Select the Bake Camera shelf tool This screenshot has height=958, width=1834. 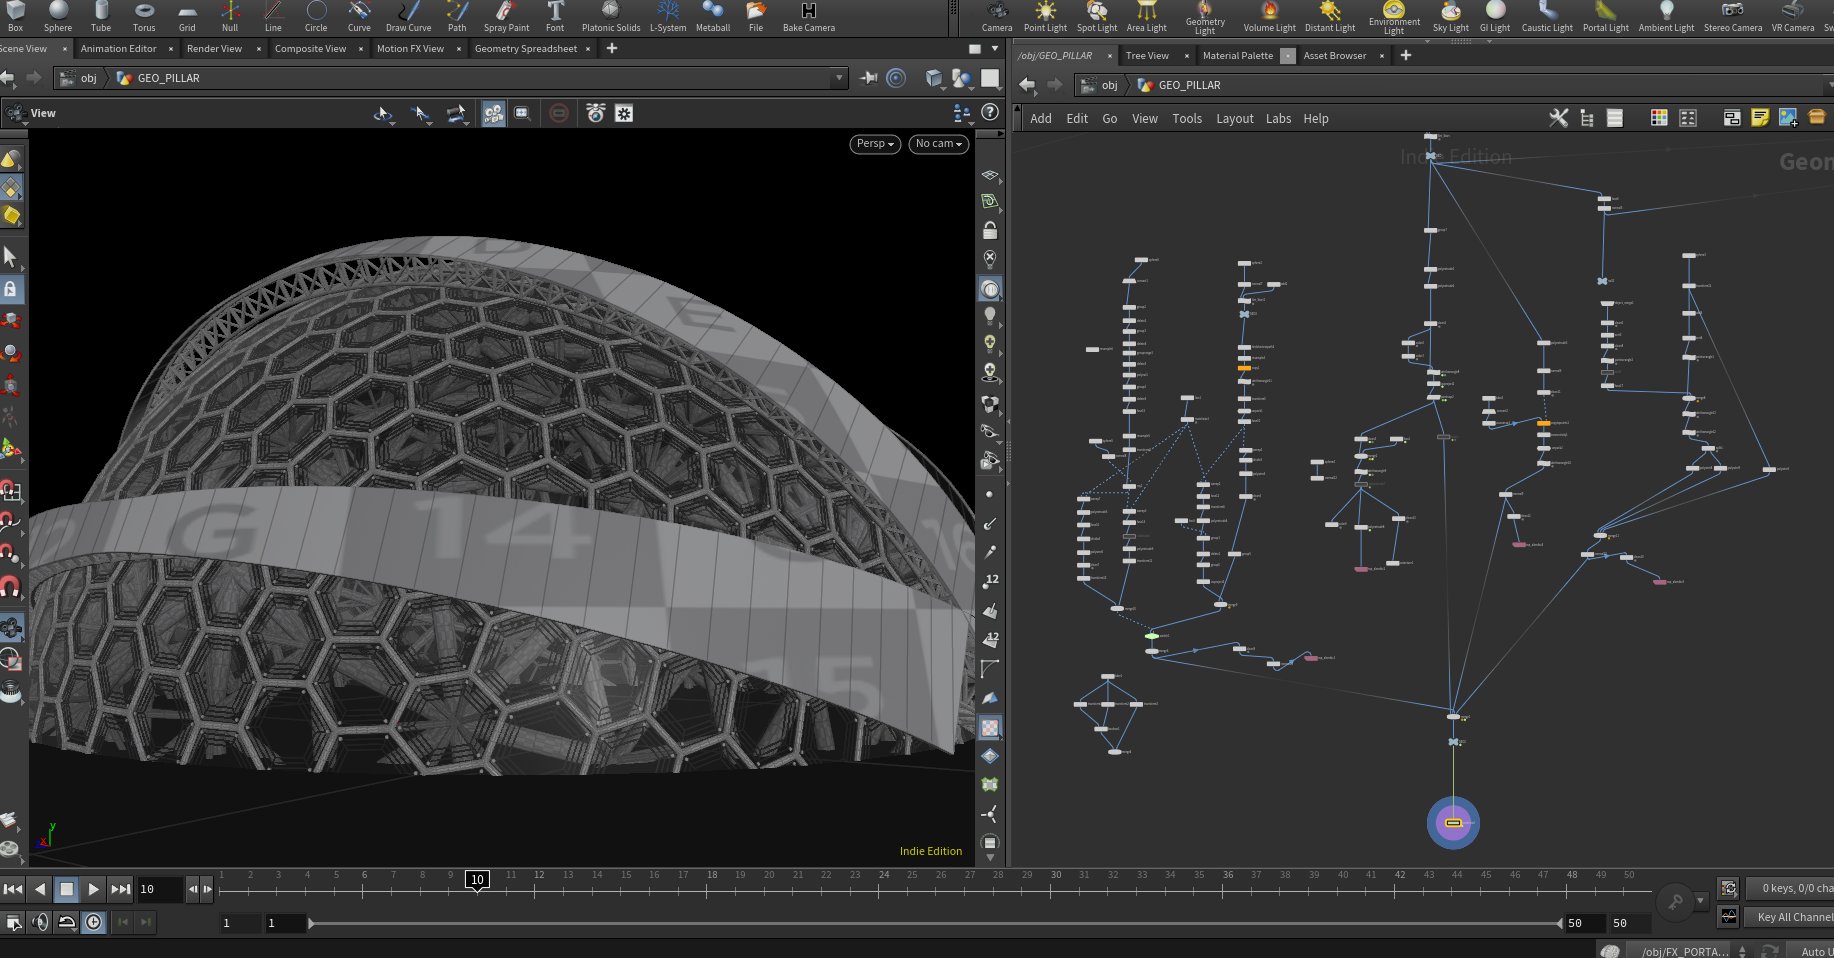[808, 16]
